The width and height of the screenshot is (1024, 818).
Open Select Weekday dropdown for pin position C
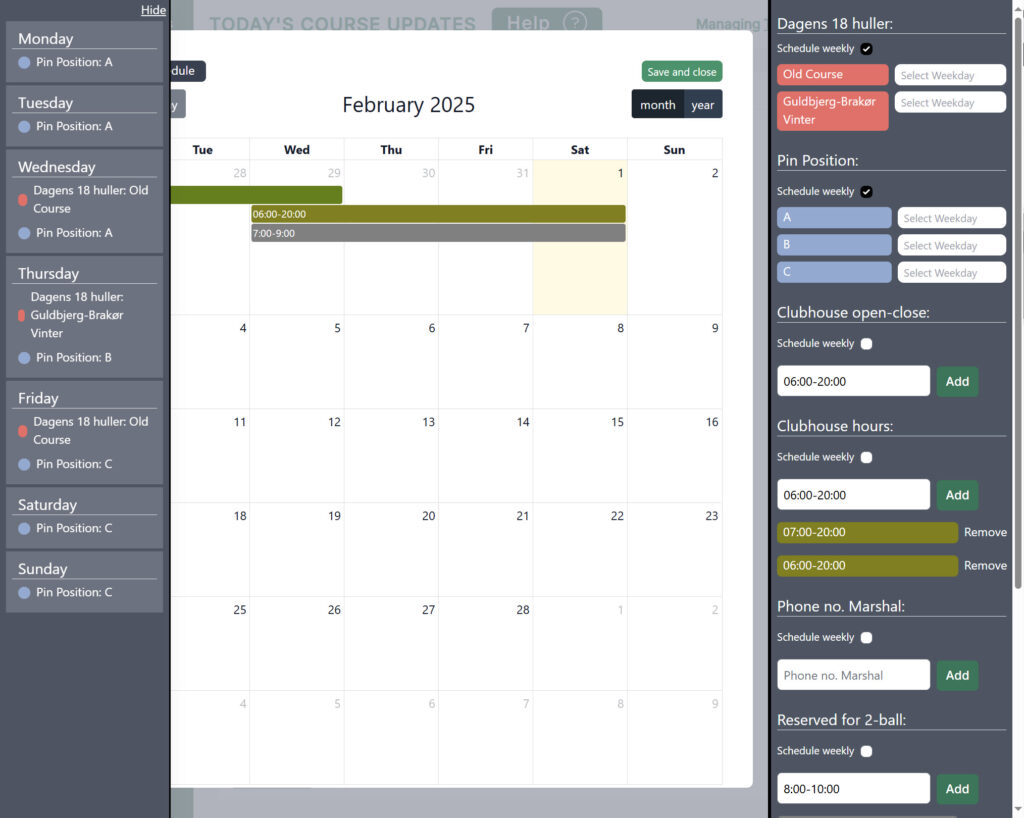click(952, 273)
